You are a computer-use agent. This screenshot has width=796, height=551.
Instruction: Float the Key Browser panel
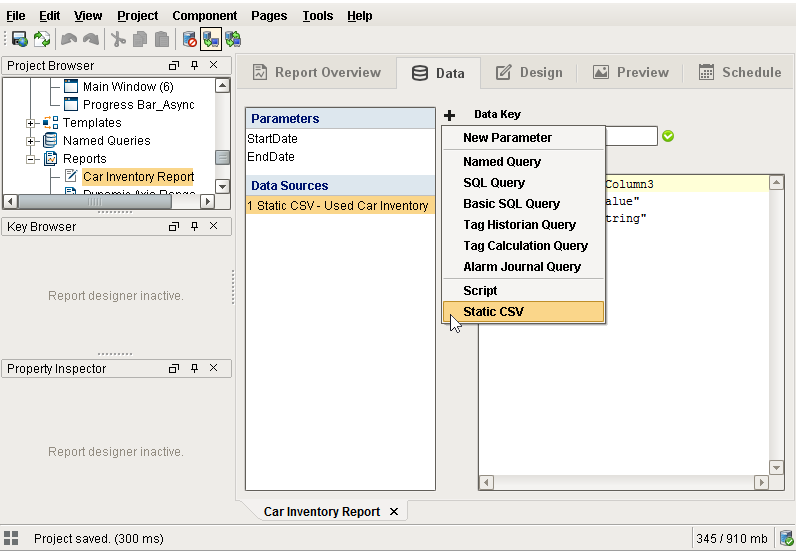pyautogui.click(x=174, y=226)
